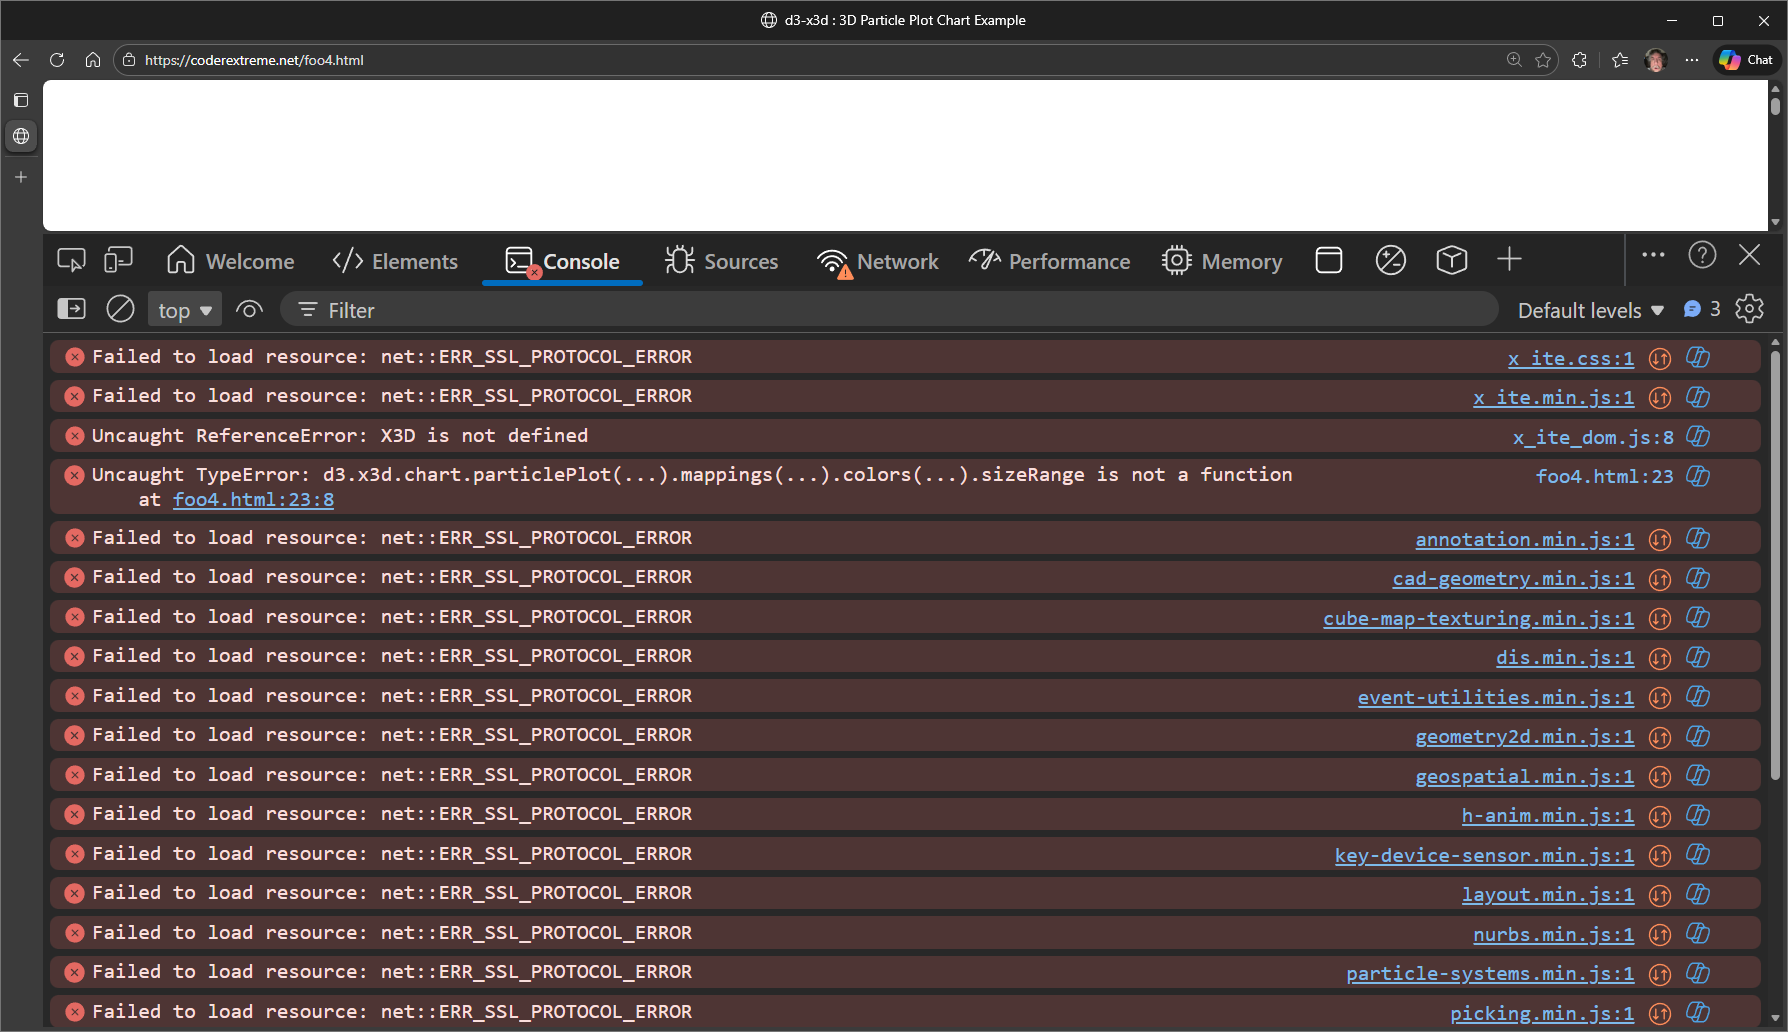The width and height of the screenshot is (1788, 1032).
Task: Expand the top JavaScript context dropdown
Action: click(x=185, y=310)
